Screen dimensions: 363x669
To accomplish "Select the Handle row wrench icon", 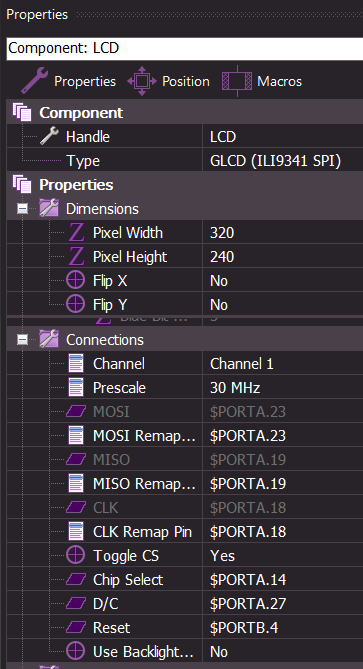I will (x=49, y=137).
